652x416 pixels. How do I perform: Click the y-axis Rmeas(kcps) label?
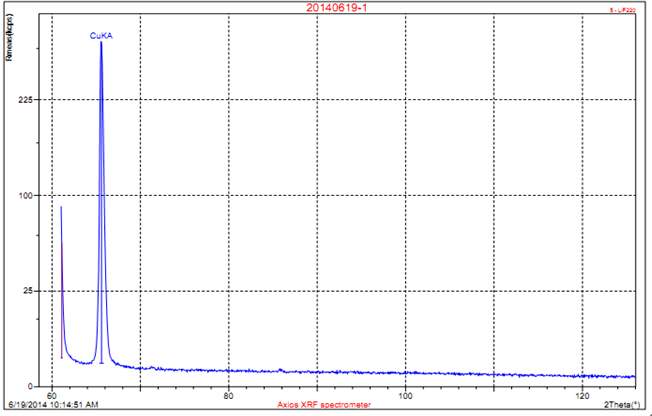pos(10,37)
